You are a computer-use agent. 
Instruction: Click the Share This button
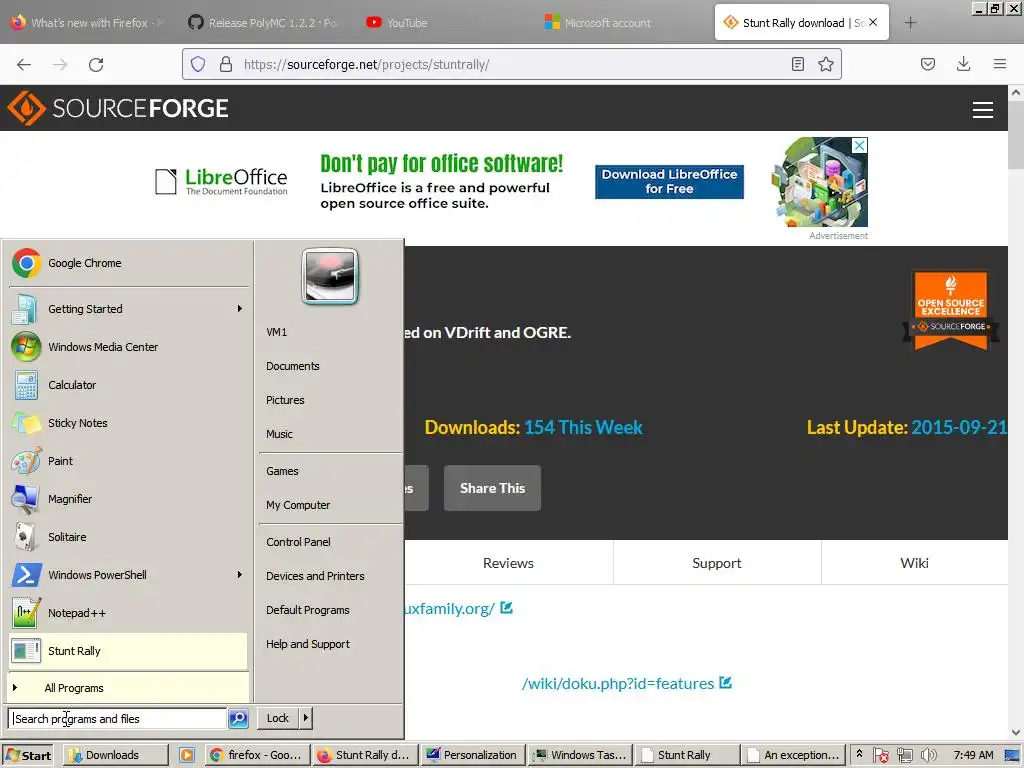click(x=492, y=488)
